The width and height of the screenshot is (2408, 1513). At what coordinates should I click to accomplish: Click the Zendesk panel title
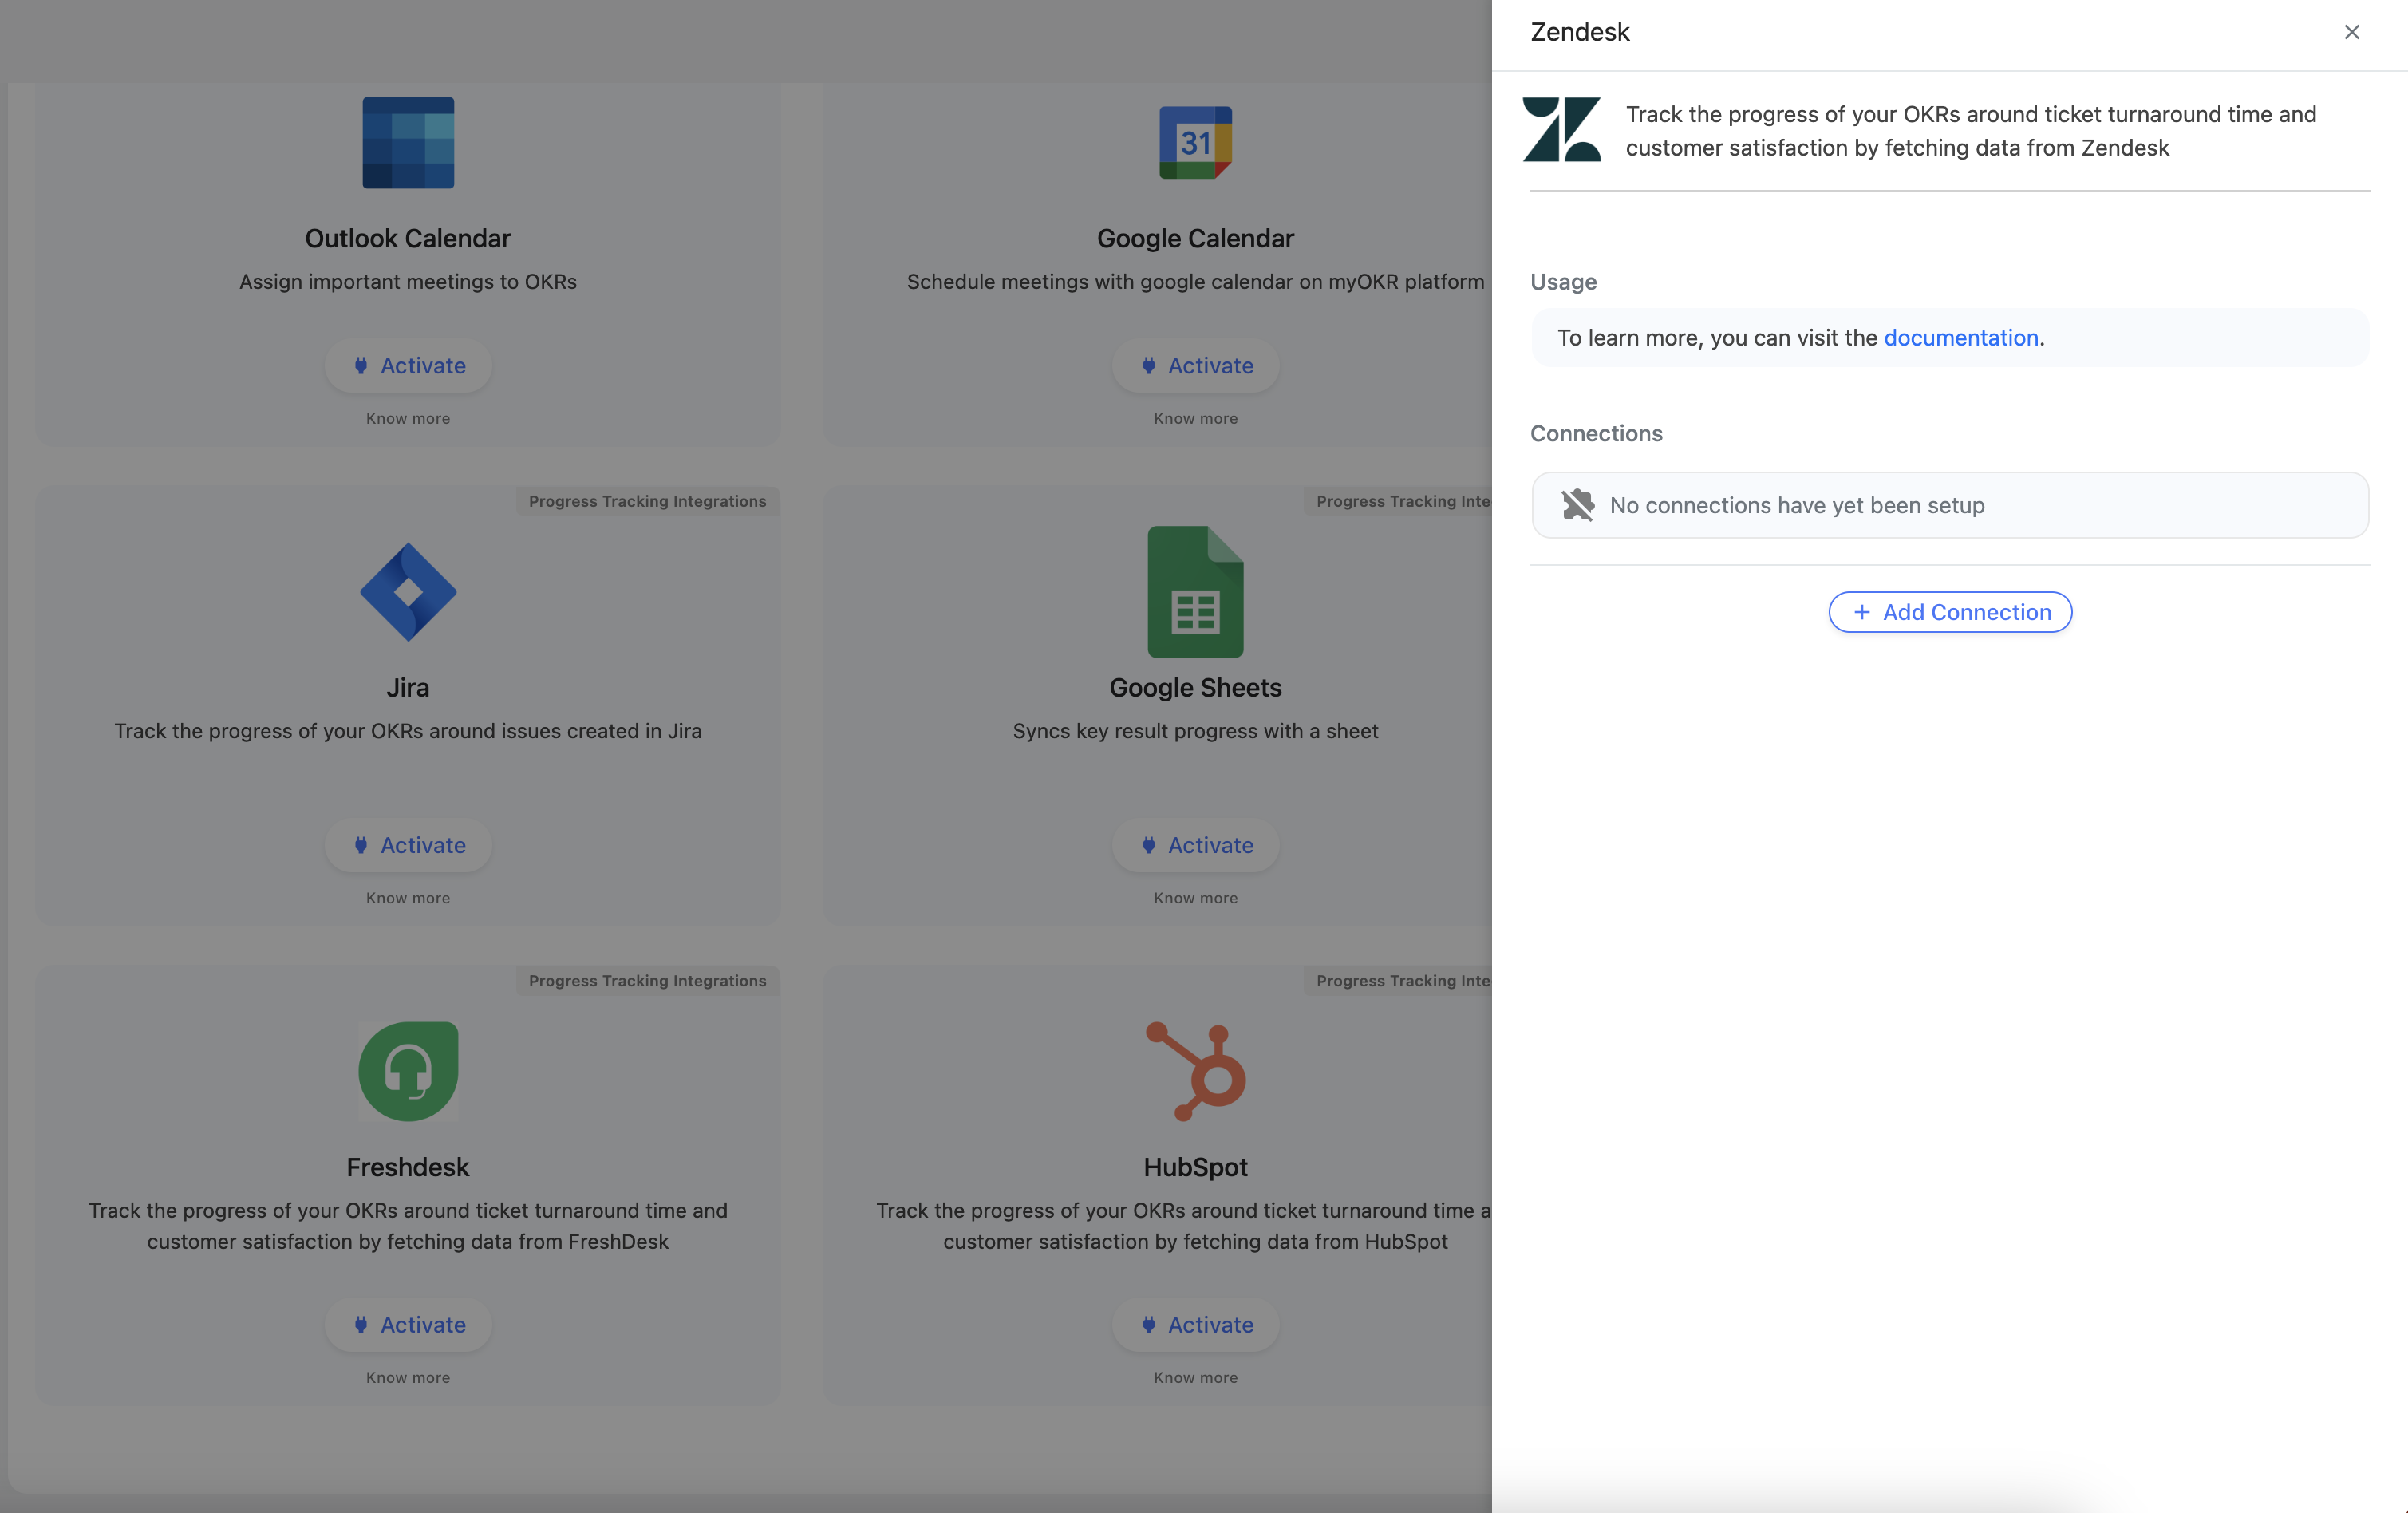click(x=1579, y=32)
